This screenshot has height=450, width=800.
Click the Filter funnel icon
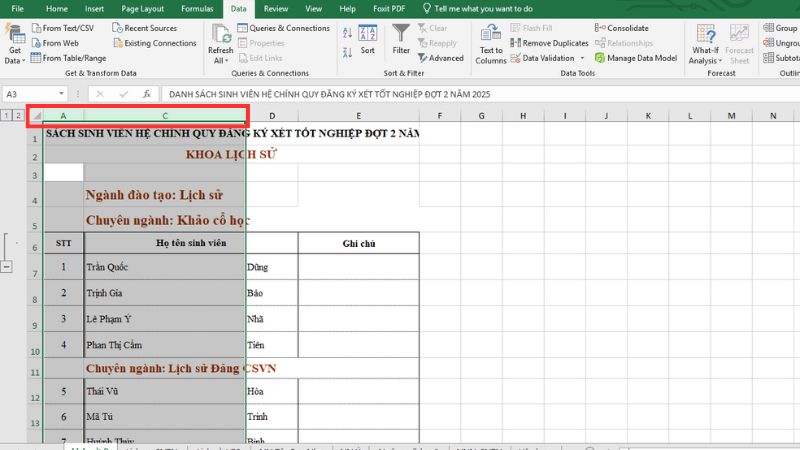pos(401,38)
